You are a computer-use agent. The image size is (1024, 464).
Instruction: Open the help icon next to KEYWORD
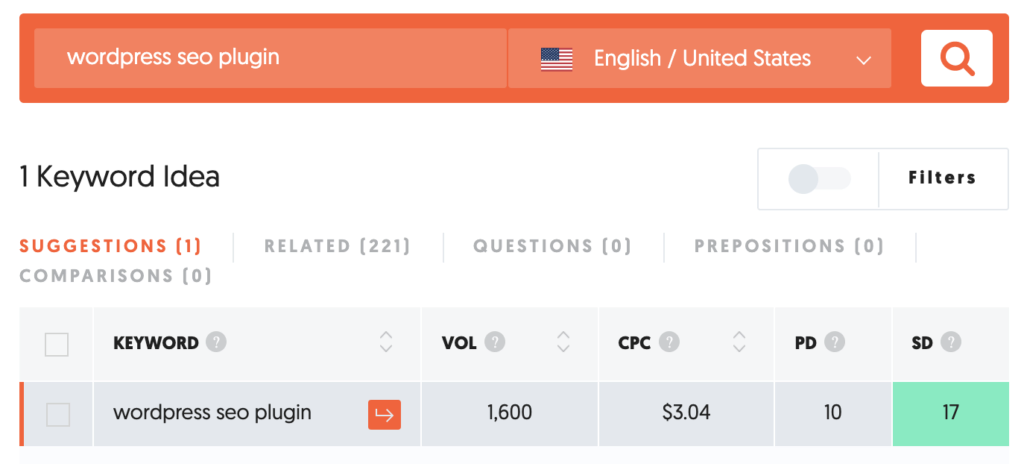pos(216,342)
